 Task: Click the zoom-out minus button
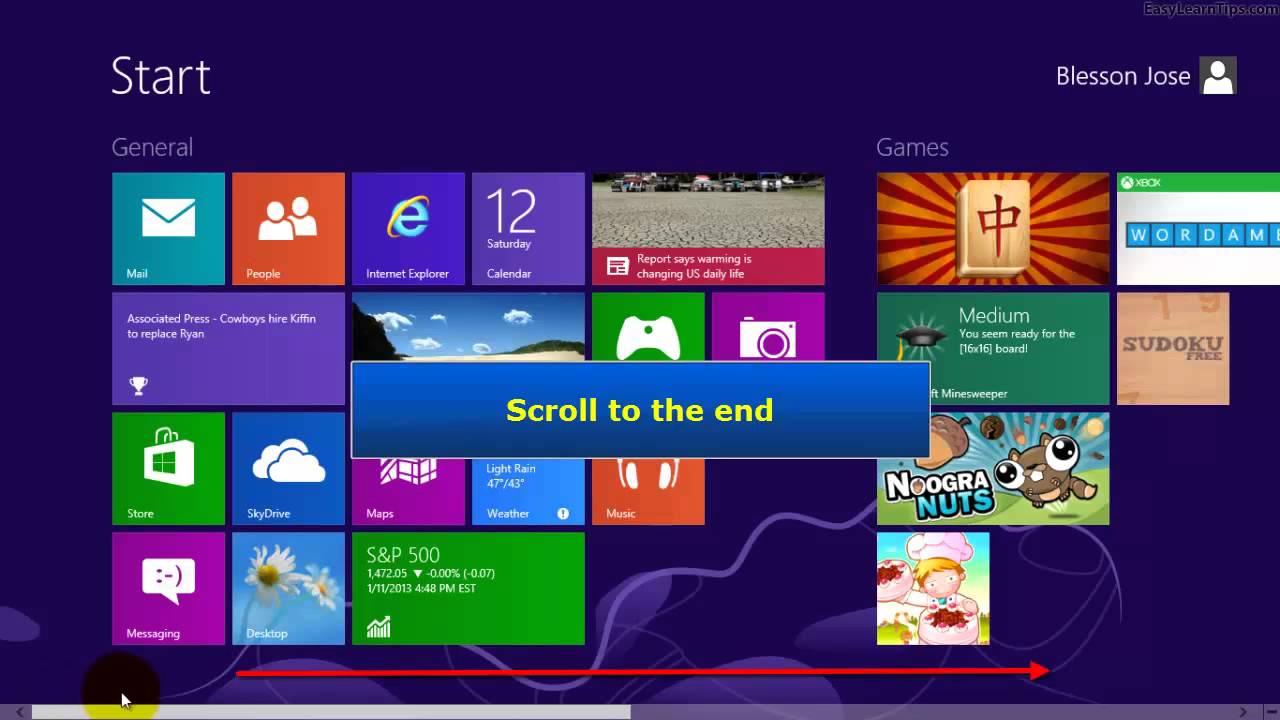(1271, 712)
